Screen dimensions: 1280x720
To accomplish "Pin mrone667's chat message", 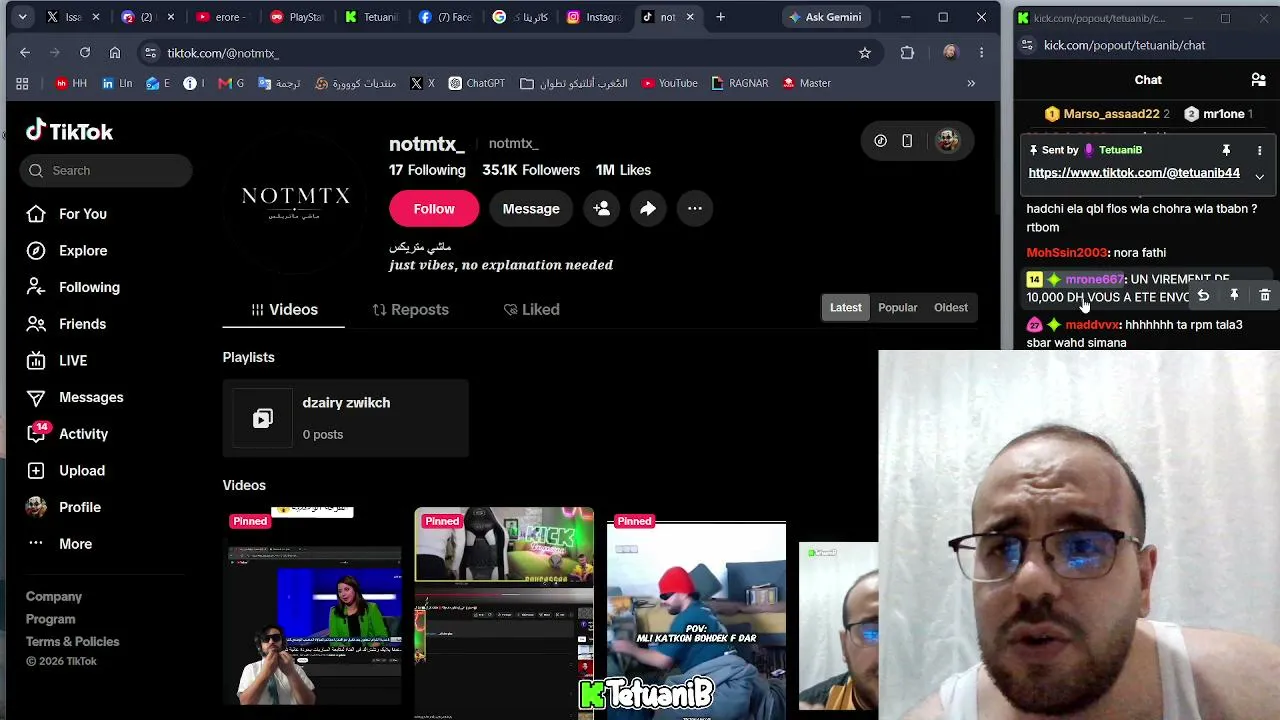I will [1234, 296].
